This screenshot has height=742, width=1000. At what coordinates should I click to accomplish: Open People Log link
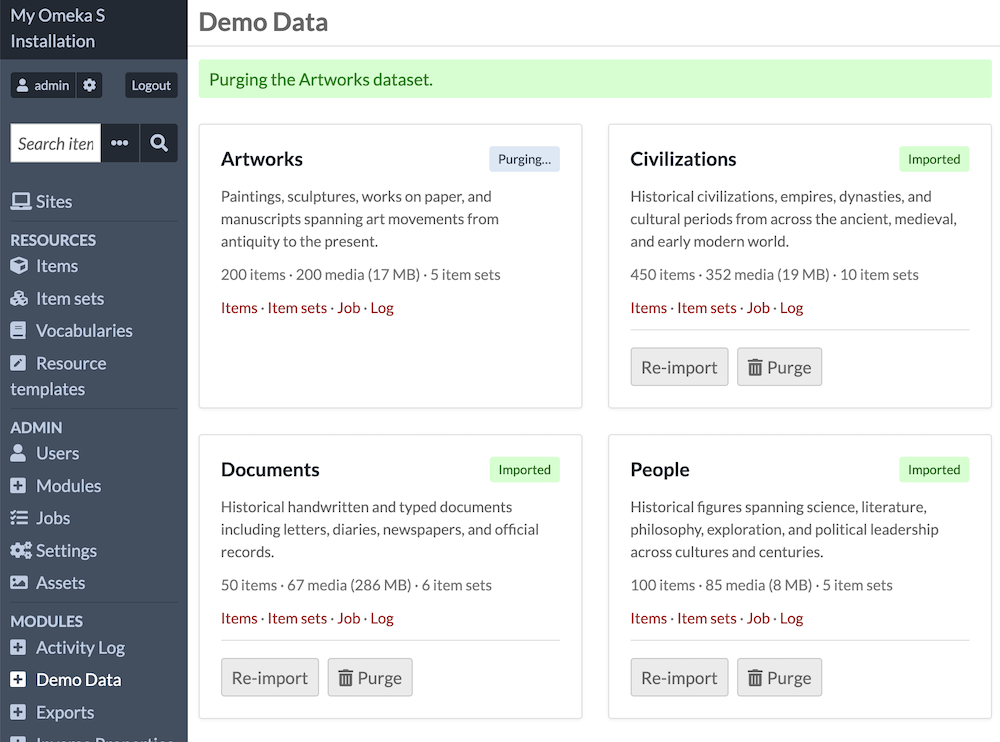[791, 618]
